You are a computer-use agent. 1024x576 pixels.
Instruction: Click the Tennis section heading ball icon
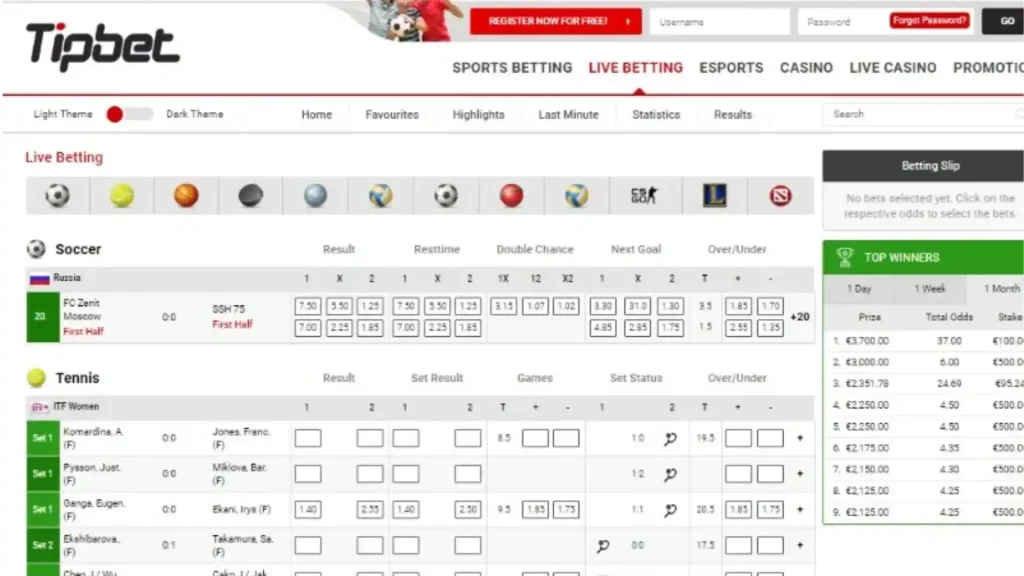click(36, 377)
